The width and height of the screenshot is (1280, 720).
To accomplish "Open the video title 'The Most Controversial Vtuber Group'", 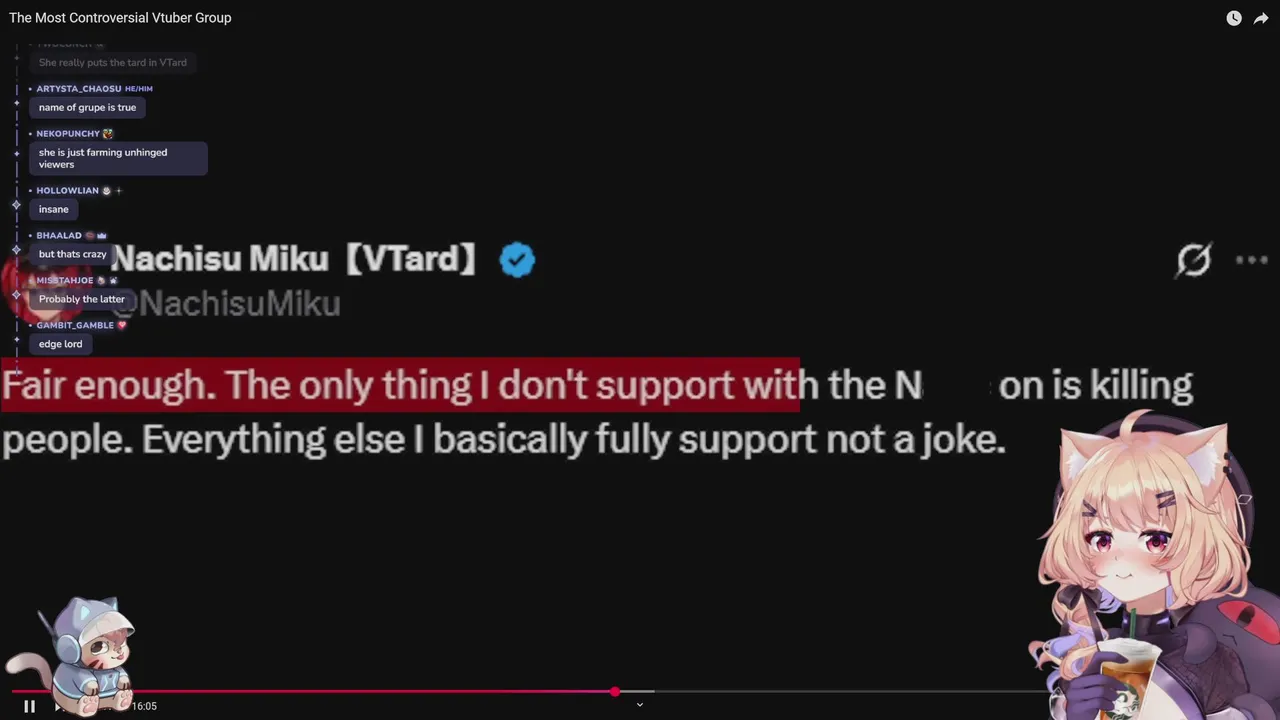I will (120, 18).
